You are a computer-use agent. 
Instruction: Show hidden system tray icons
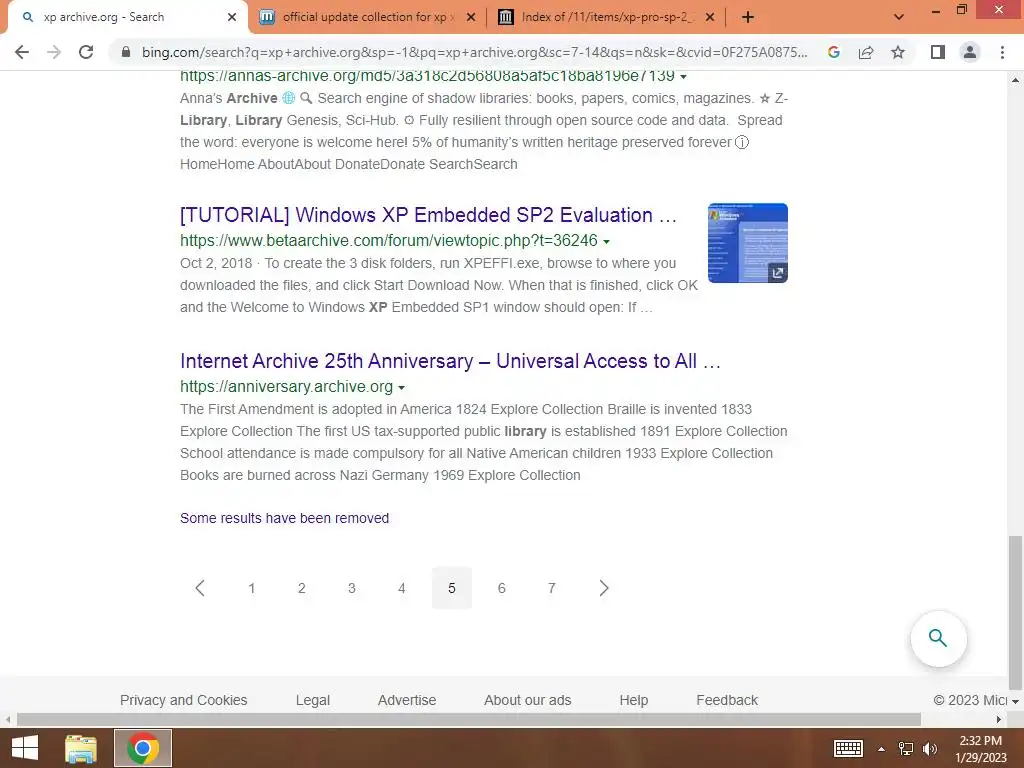pyautogui.click(x=882, y=749)
